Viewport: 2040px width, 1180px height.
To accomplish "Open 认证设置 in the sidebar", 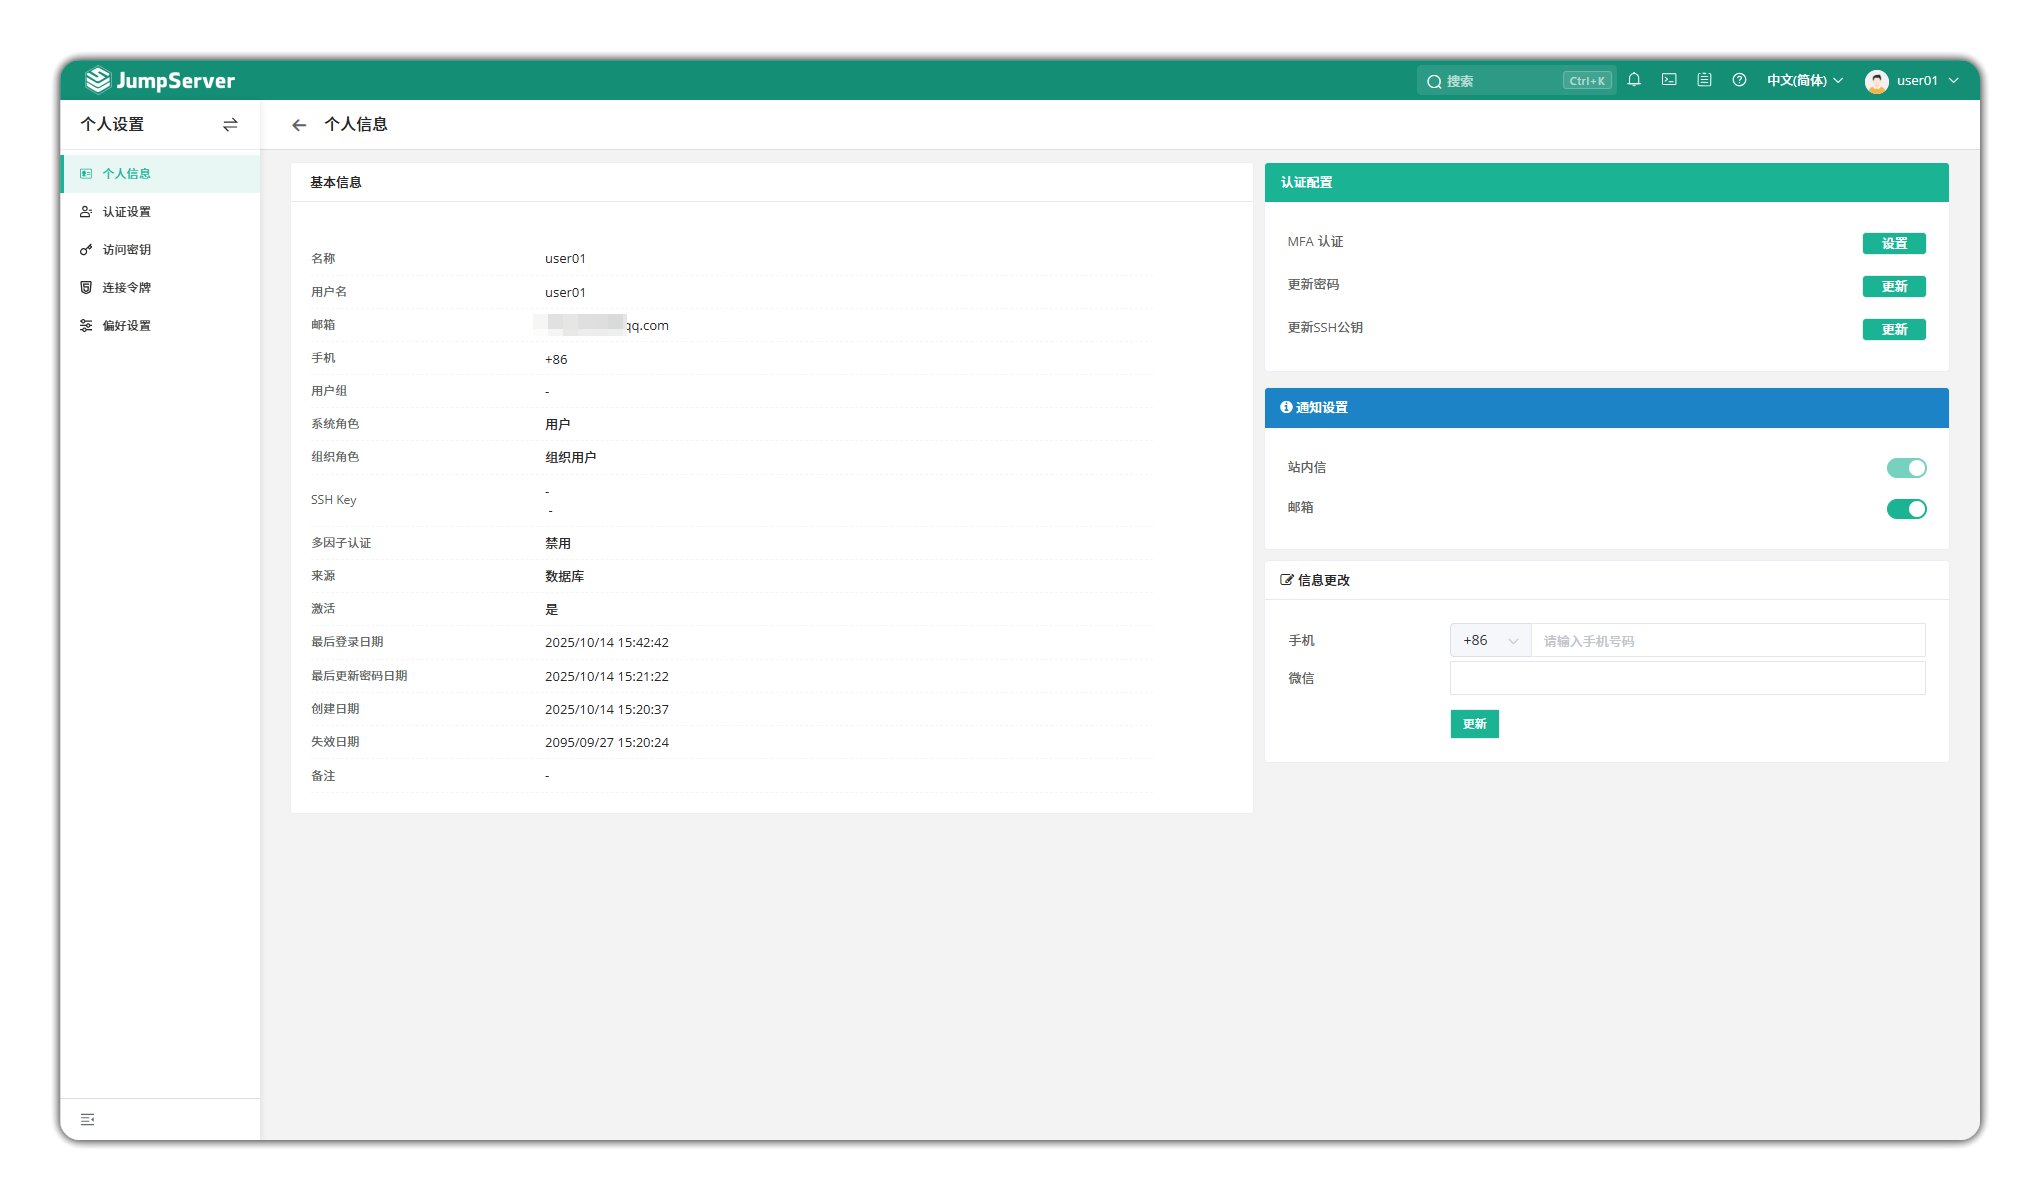I will (x=126, y=212).
